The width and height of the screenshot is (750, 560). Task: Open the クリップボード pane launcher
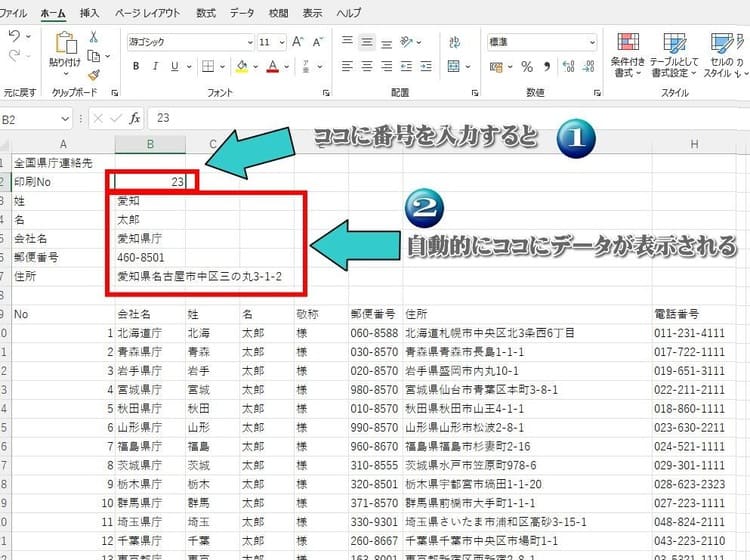114,93
